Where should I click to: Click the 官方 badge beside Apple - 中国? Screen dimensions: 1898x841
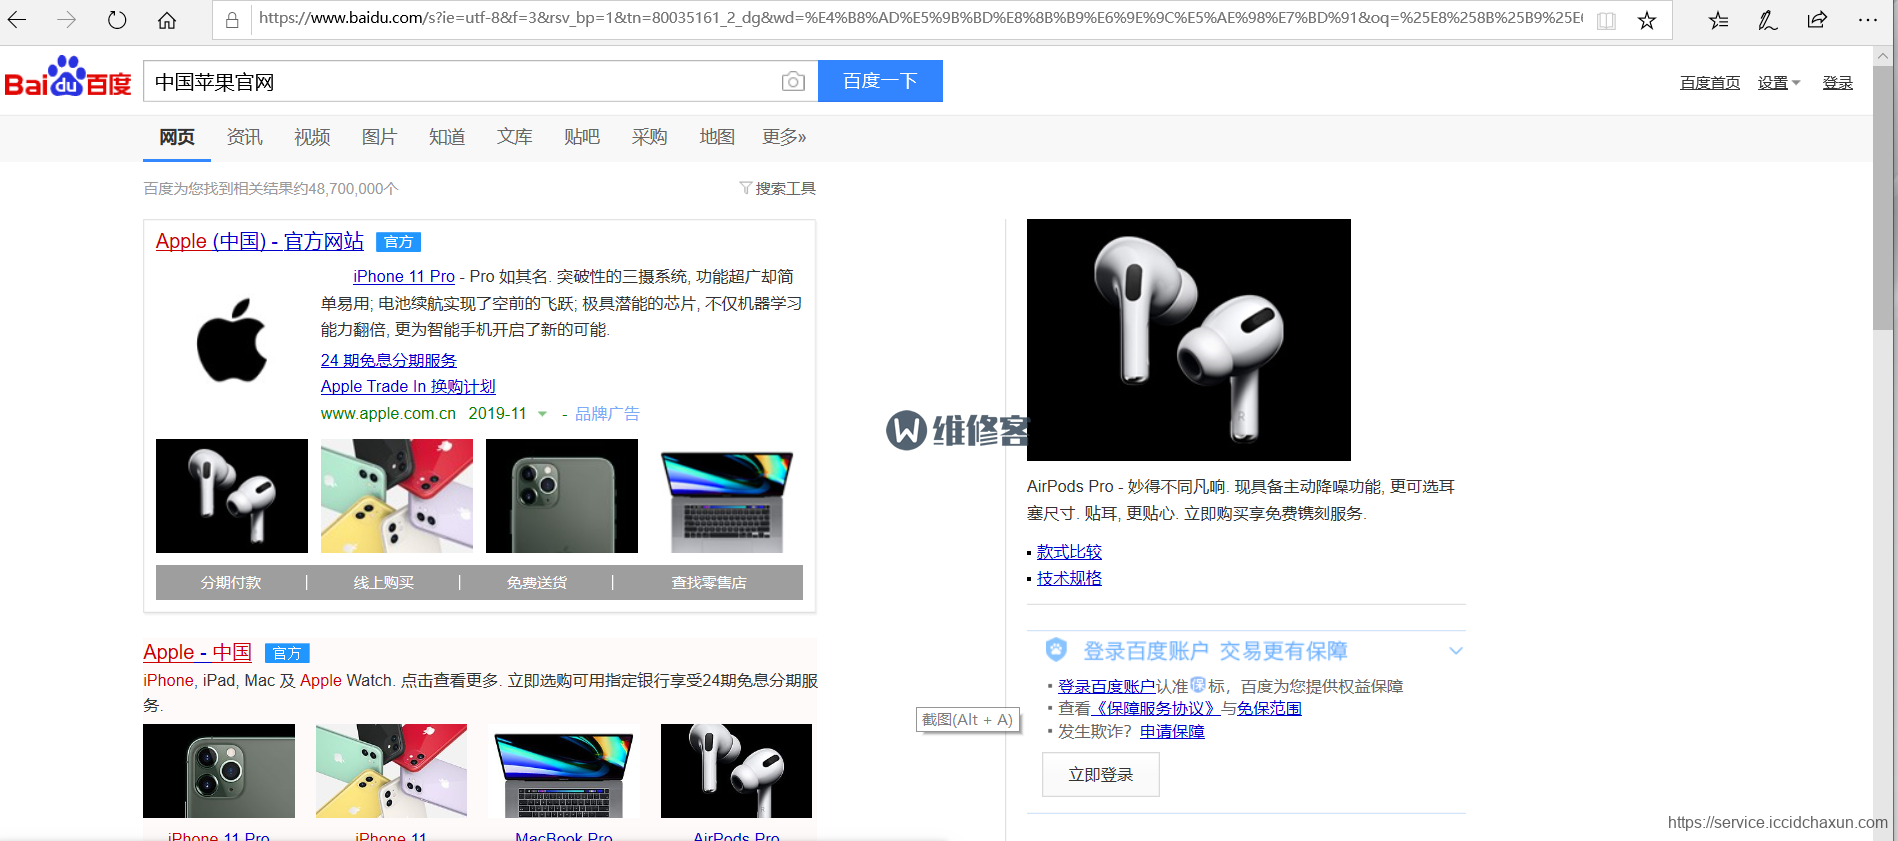(287, 653)
